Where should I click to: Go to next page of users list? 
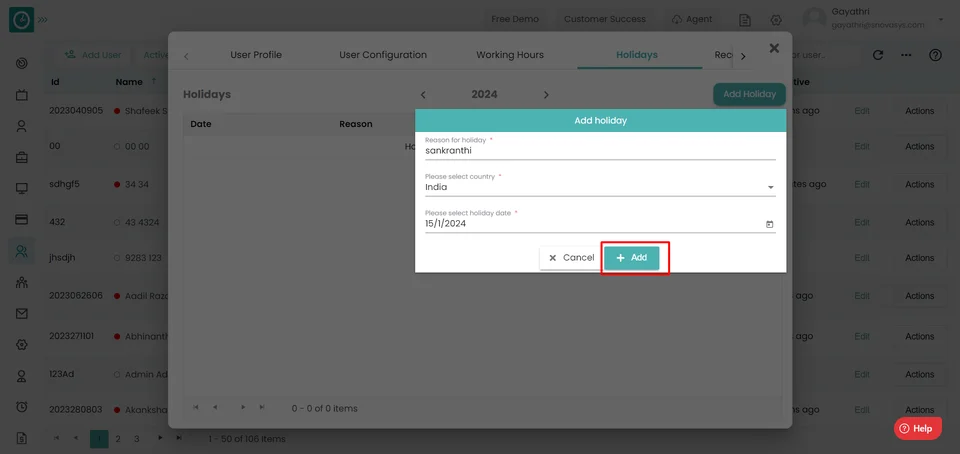pos(160,438)
